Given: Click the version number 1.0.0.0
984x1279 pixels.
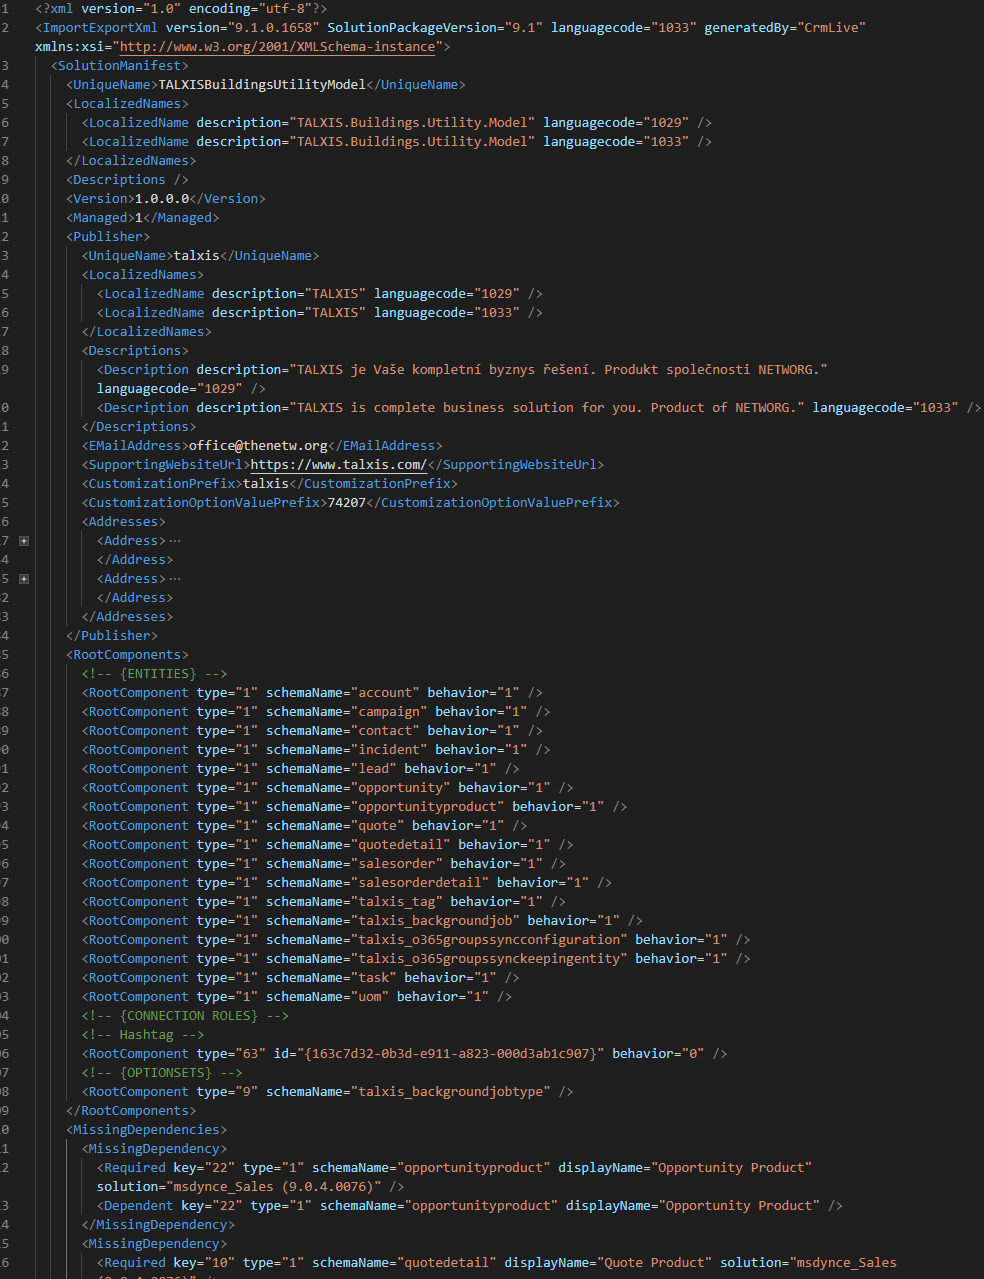Looking at the screenshot, I should (x=162, y=199).
